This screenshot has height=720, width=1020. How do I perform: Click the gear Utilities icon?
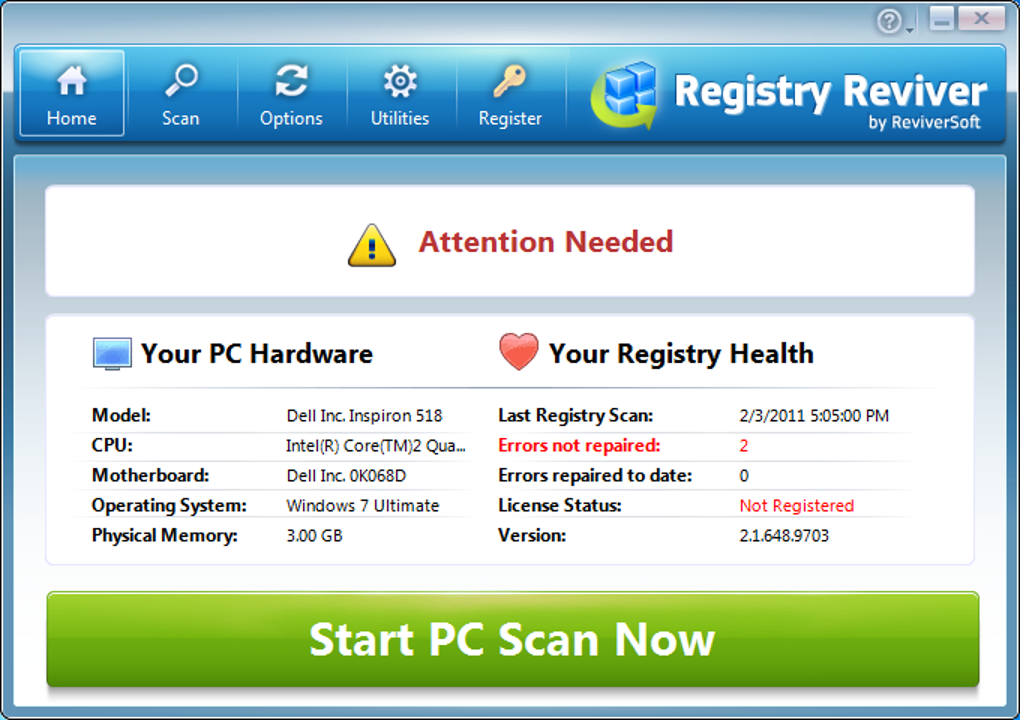399,81
